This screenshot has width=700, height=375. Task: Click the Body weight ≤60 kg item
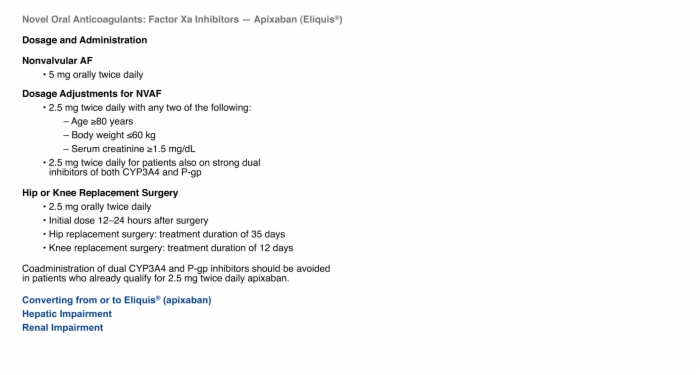(x=109, y=135)
